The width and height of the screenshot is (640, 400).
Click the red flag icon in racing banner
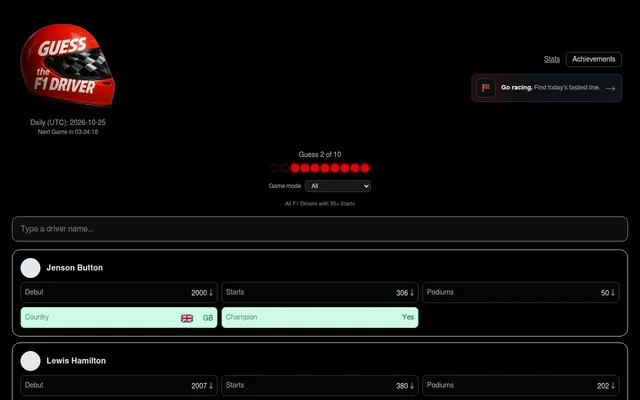coord(486,88)
